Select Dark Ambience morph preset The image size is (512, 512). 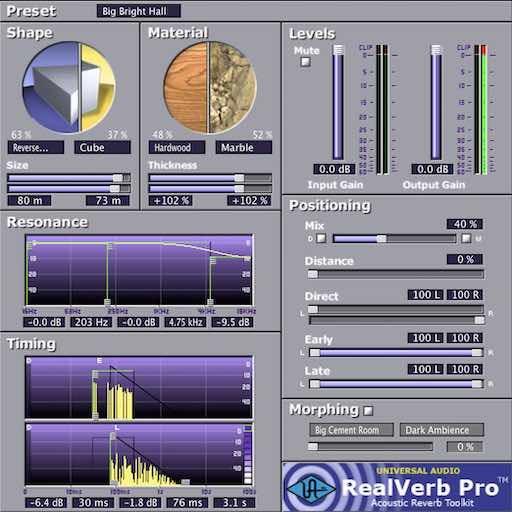pyautogui.click(x=442, y=430)
